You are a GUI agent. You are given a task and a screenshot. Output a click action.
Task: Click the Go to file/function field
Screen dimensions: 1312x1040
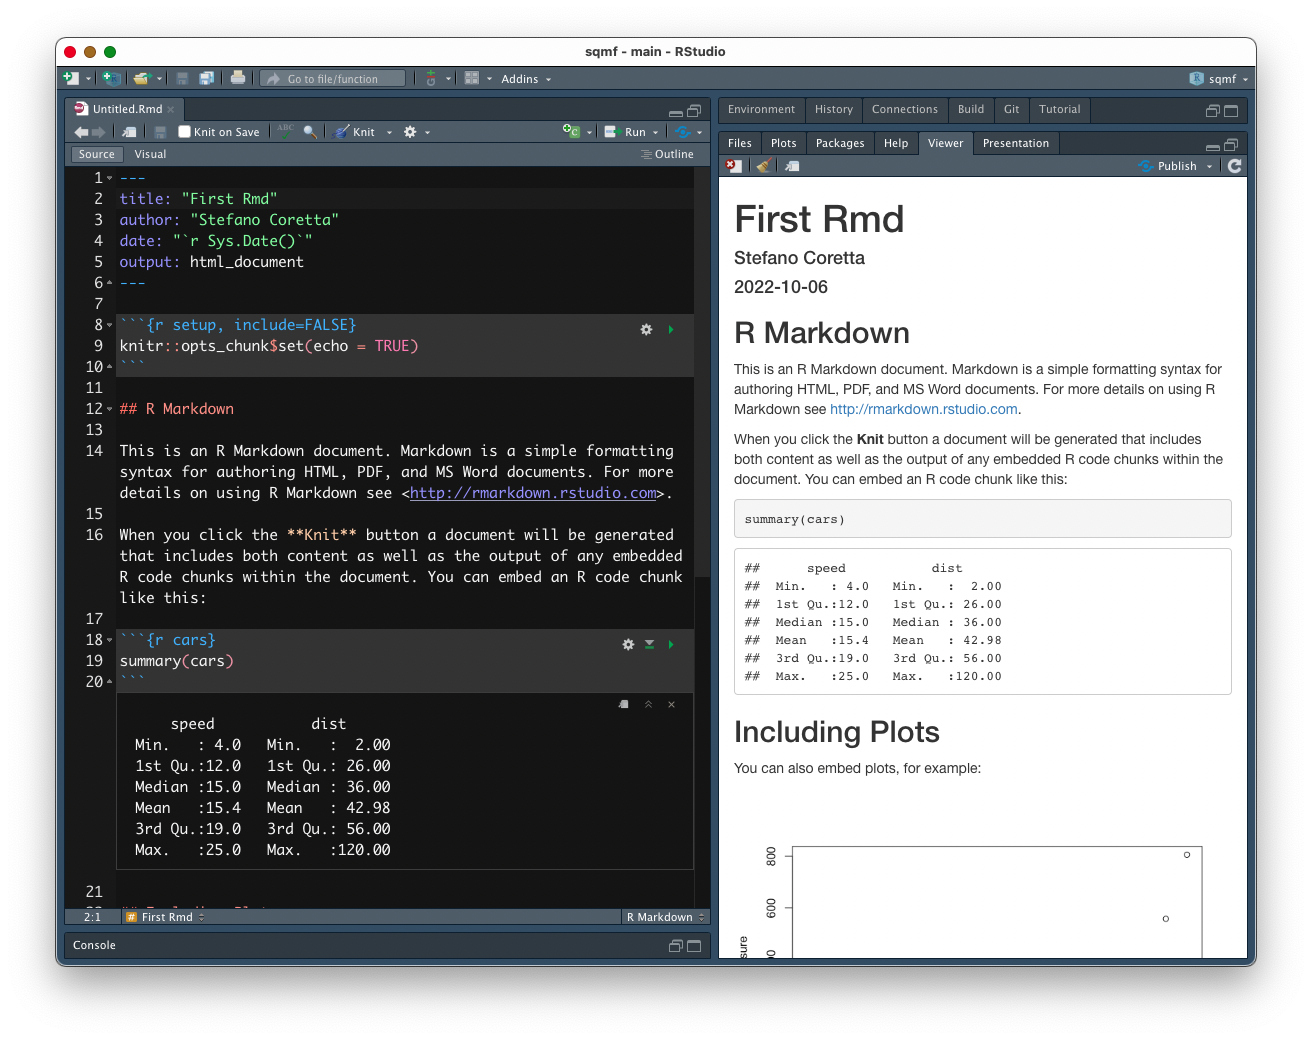pyautogui.click(x=333, y=78)
